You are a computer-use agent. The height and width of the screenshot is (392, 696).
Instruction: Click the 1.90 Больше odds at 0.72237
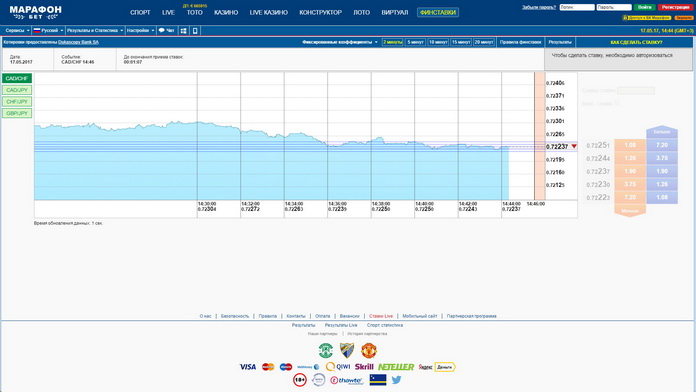pyautogui.click(x=662, y=171)
